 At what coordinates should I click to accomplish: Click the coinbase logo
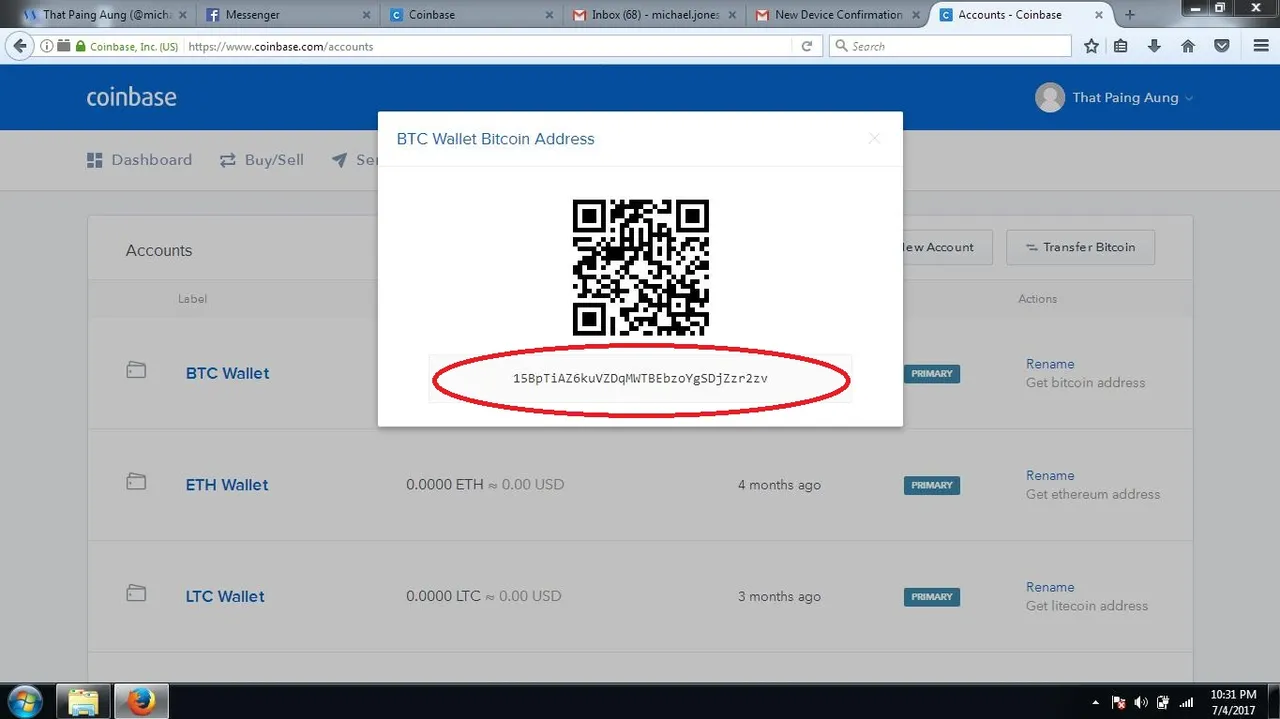point(131,97)
